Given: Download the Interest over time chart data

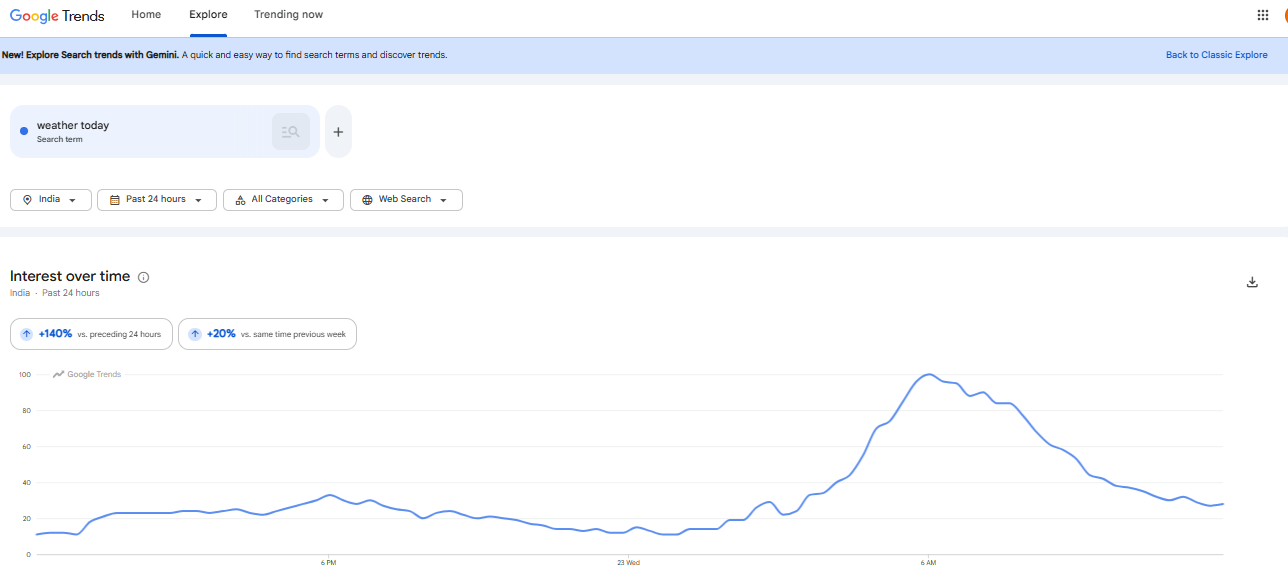Looking at the screenshot, I should click(x=1252, y=282).
